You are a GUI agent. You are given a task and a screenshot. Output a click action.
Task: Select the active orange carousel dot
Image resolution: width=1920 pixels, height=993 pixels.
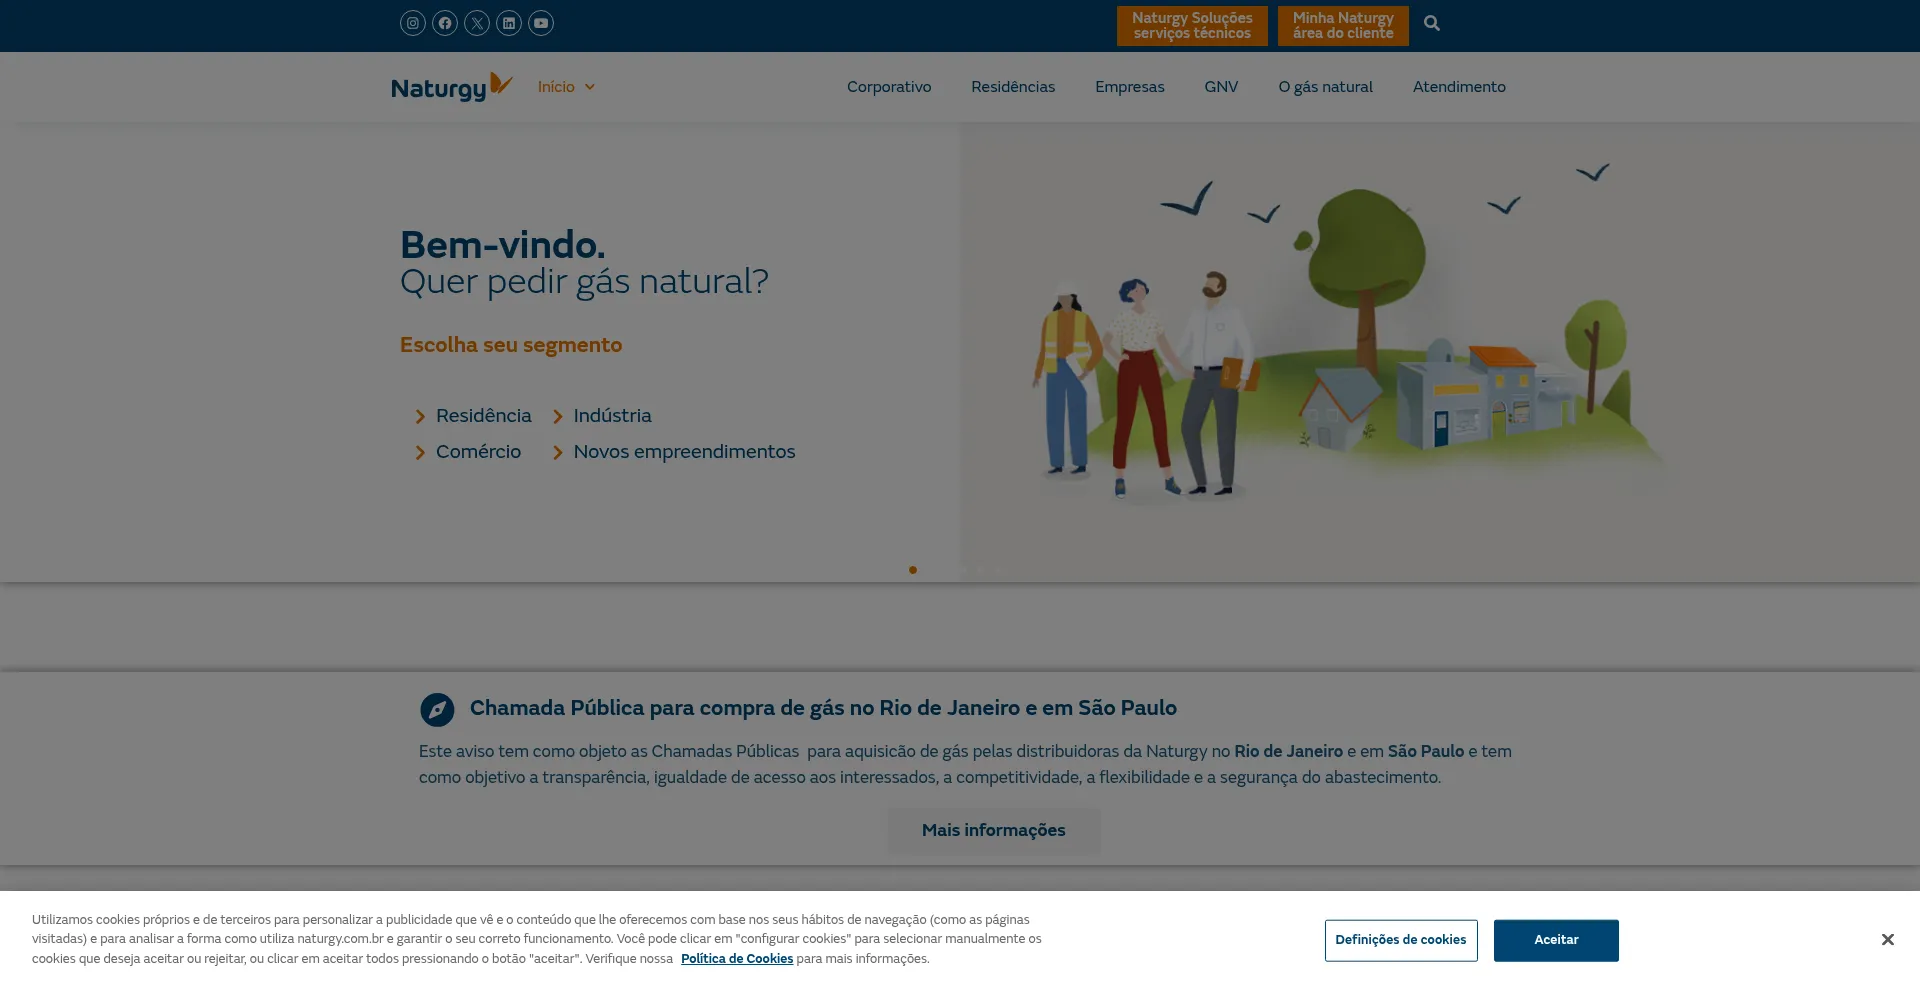[x=912, y=570]
